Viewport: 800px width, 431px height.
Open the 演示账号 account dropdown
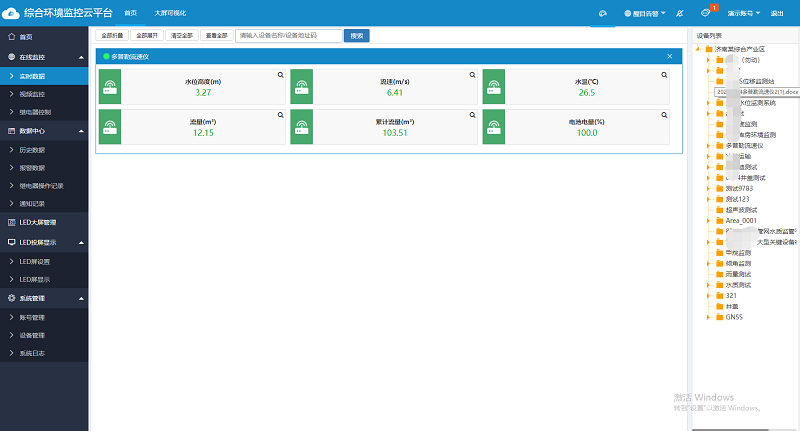click(743, 14)
